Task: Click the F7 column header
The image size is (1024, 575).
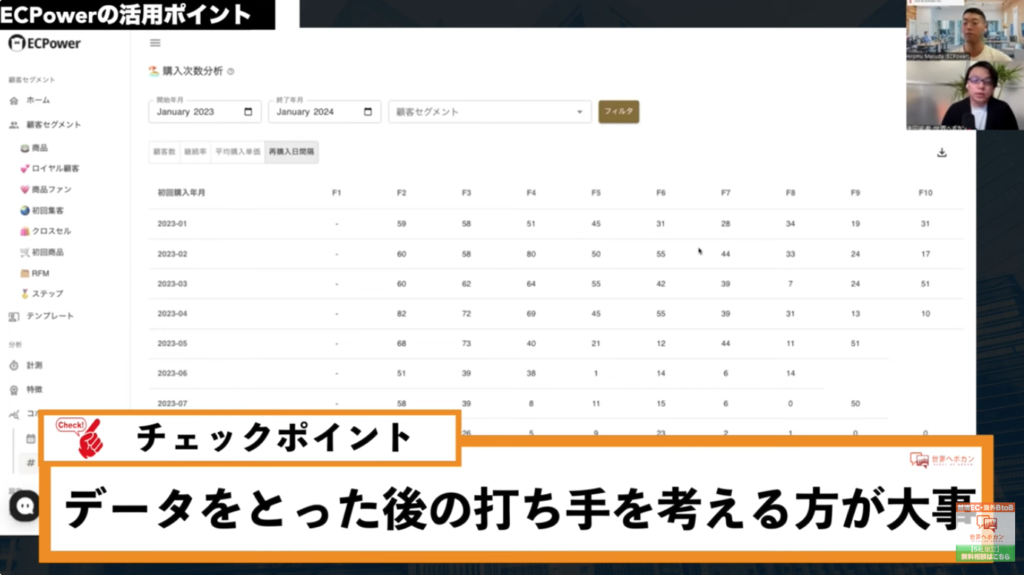Action: [x=726, y=193]
